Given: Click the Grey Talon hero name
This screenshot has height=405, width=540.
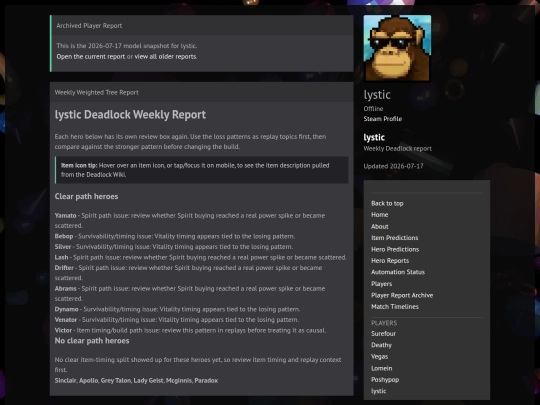Looking at the screenshot, I should click(116, 381).
